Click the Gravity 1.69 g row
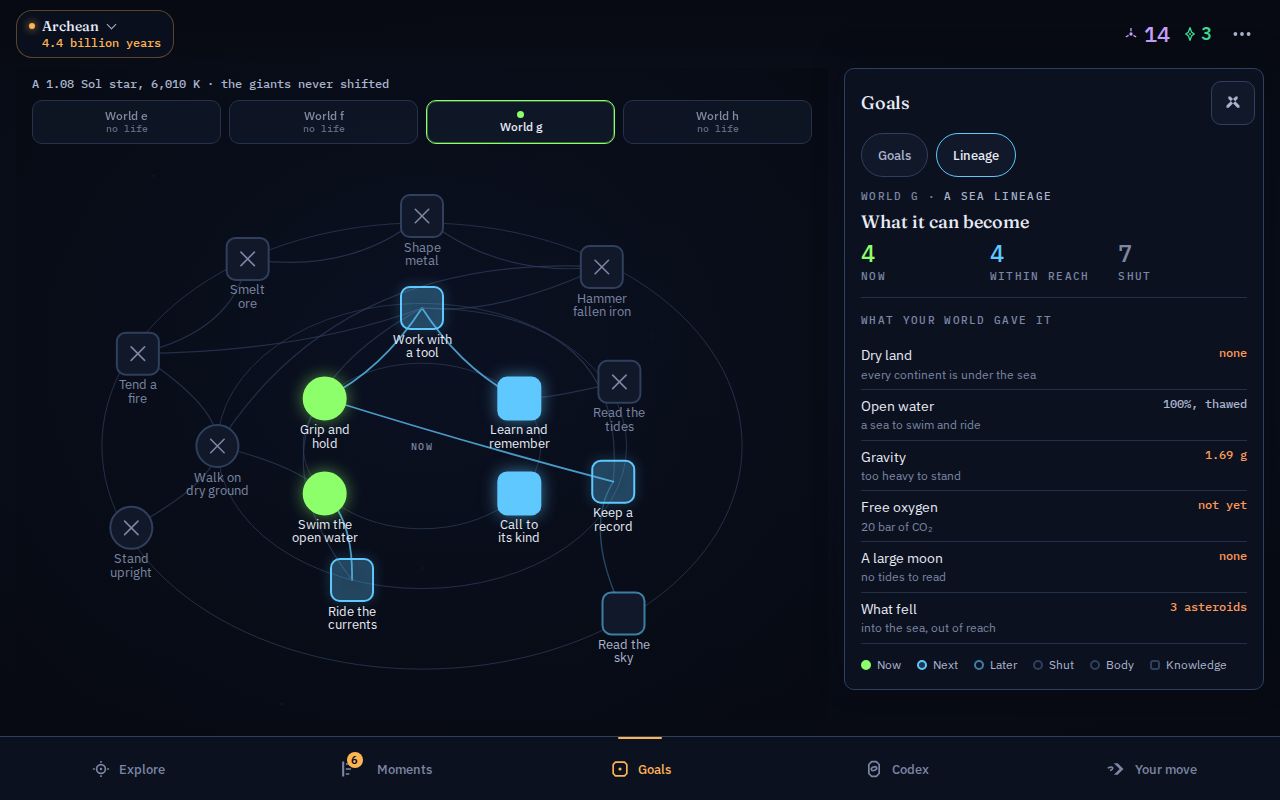This screenshot has height=800, width=1280. click(x=1054, y=466)
